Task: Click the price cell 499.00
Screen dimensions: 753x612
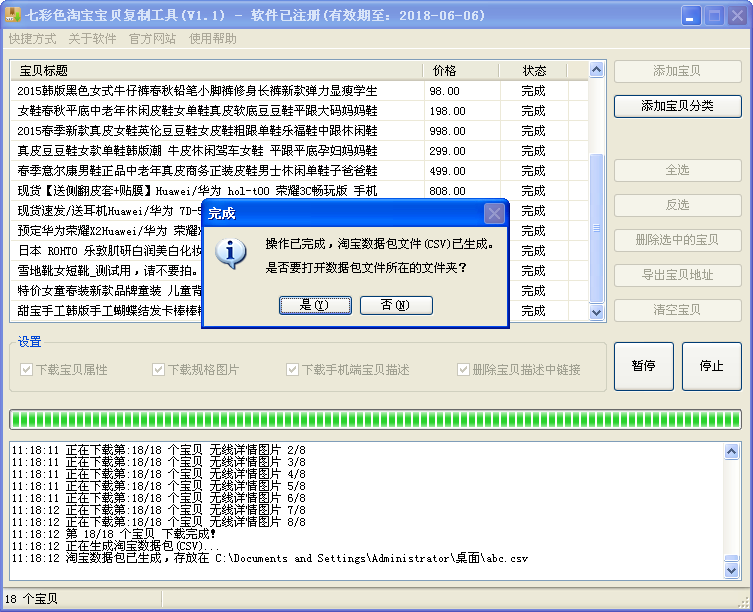Action: click(x=448, y=171)
